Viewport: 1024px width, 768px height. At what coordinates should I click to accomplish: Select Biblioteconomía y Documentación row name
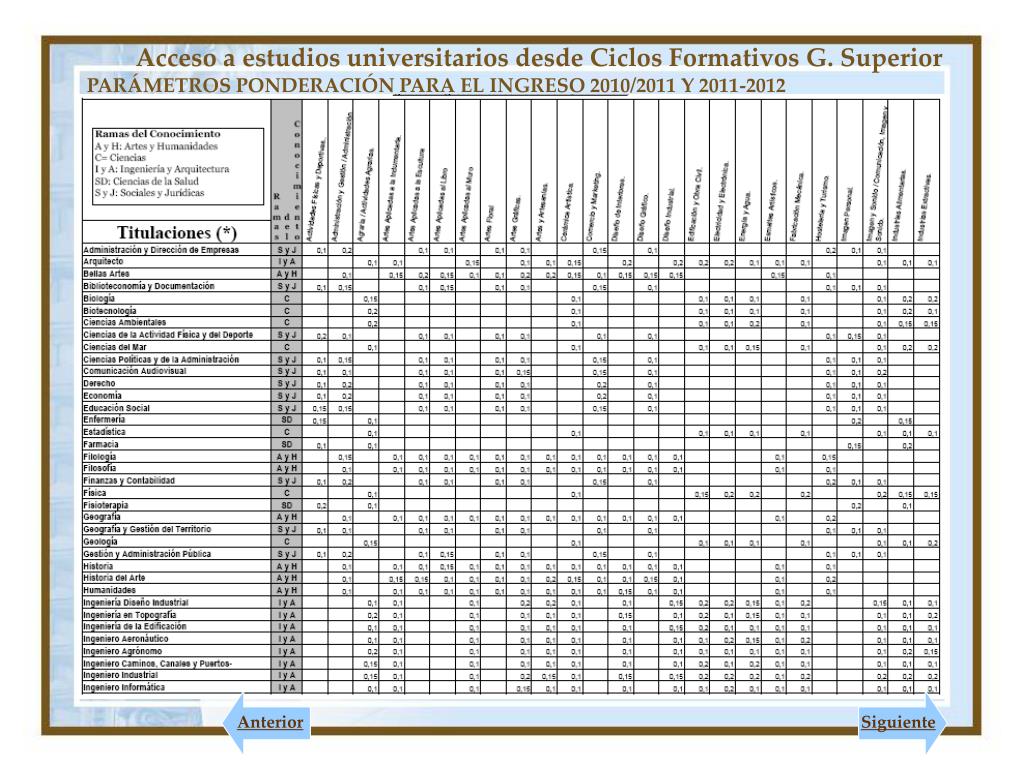[x=148, y=287]
